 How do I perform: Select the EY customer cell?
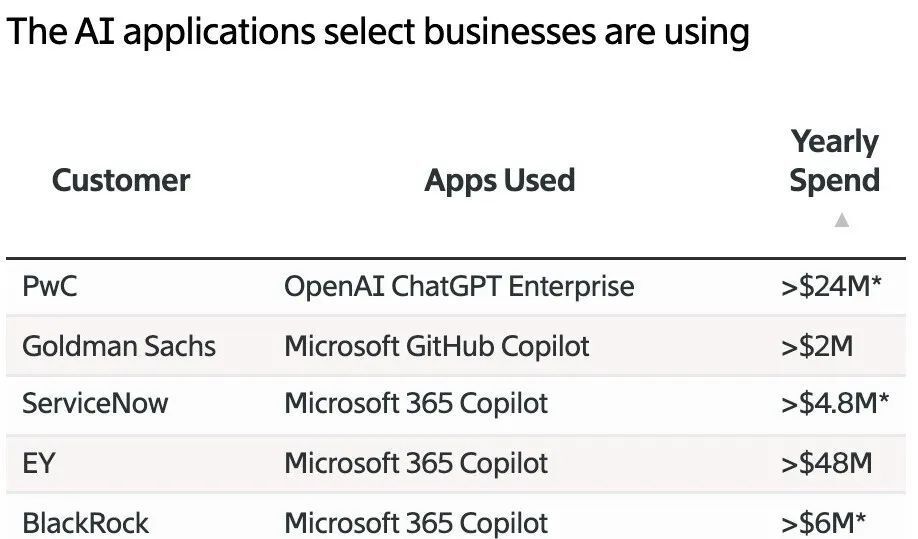pos(38,463)
